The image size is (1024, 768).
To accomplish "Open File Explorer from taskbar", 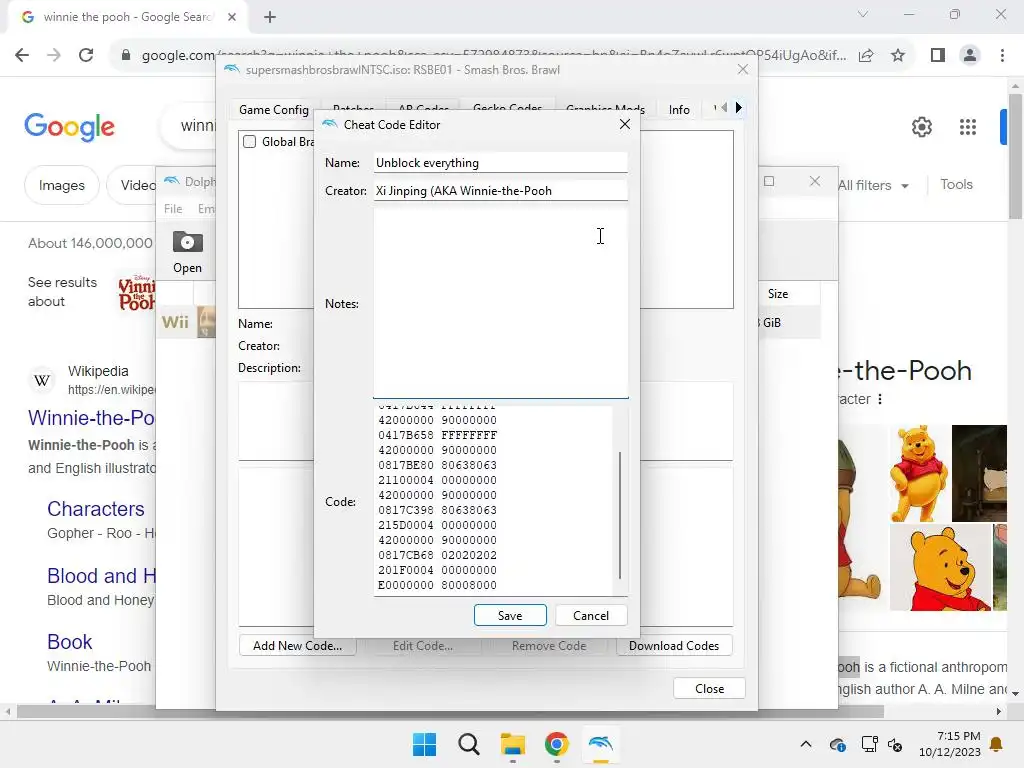I will click(x=513, y=744).
